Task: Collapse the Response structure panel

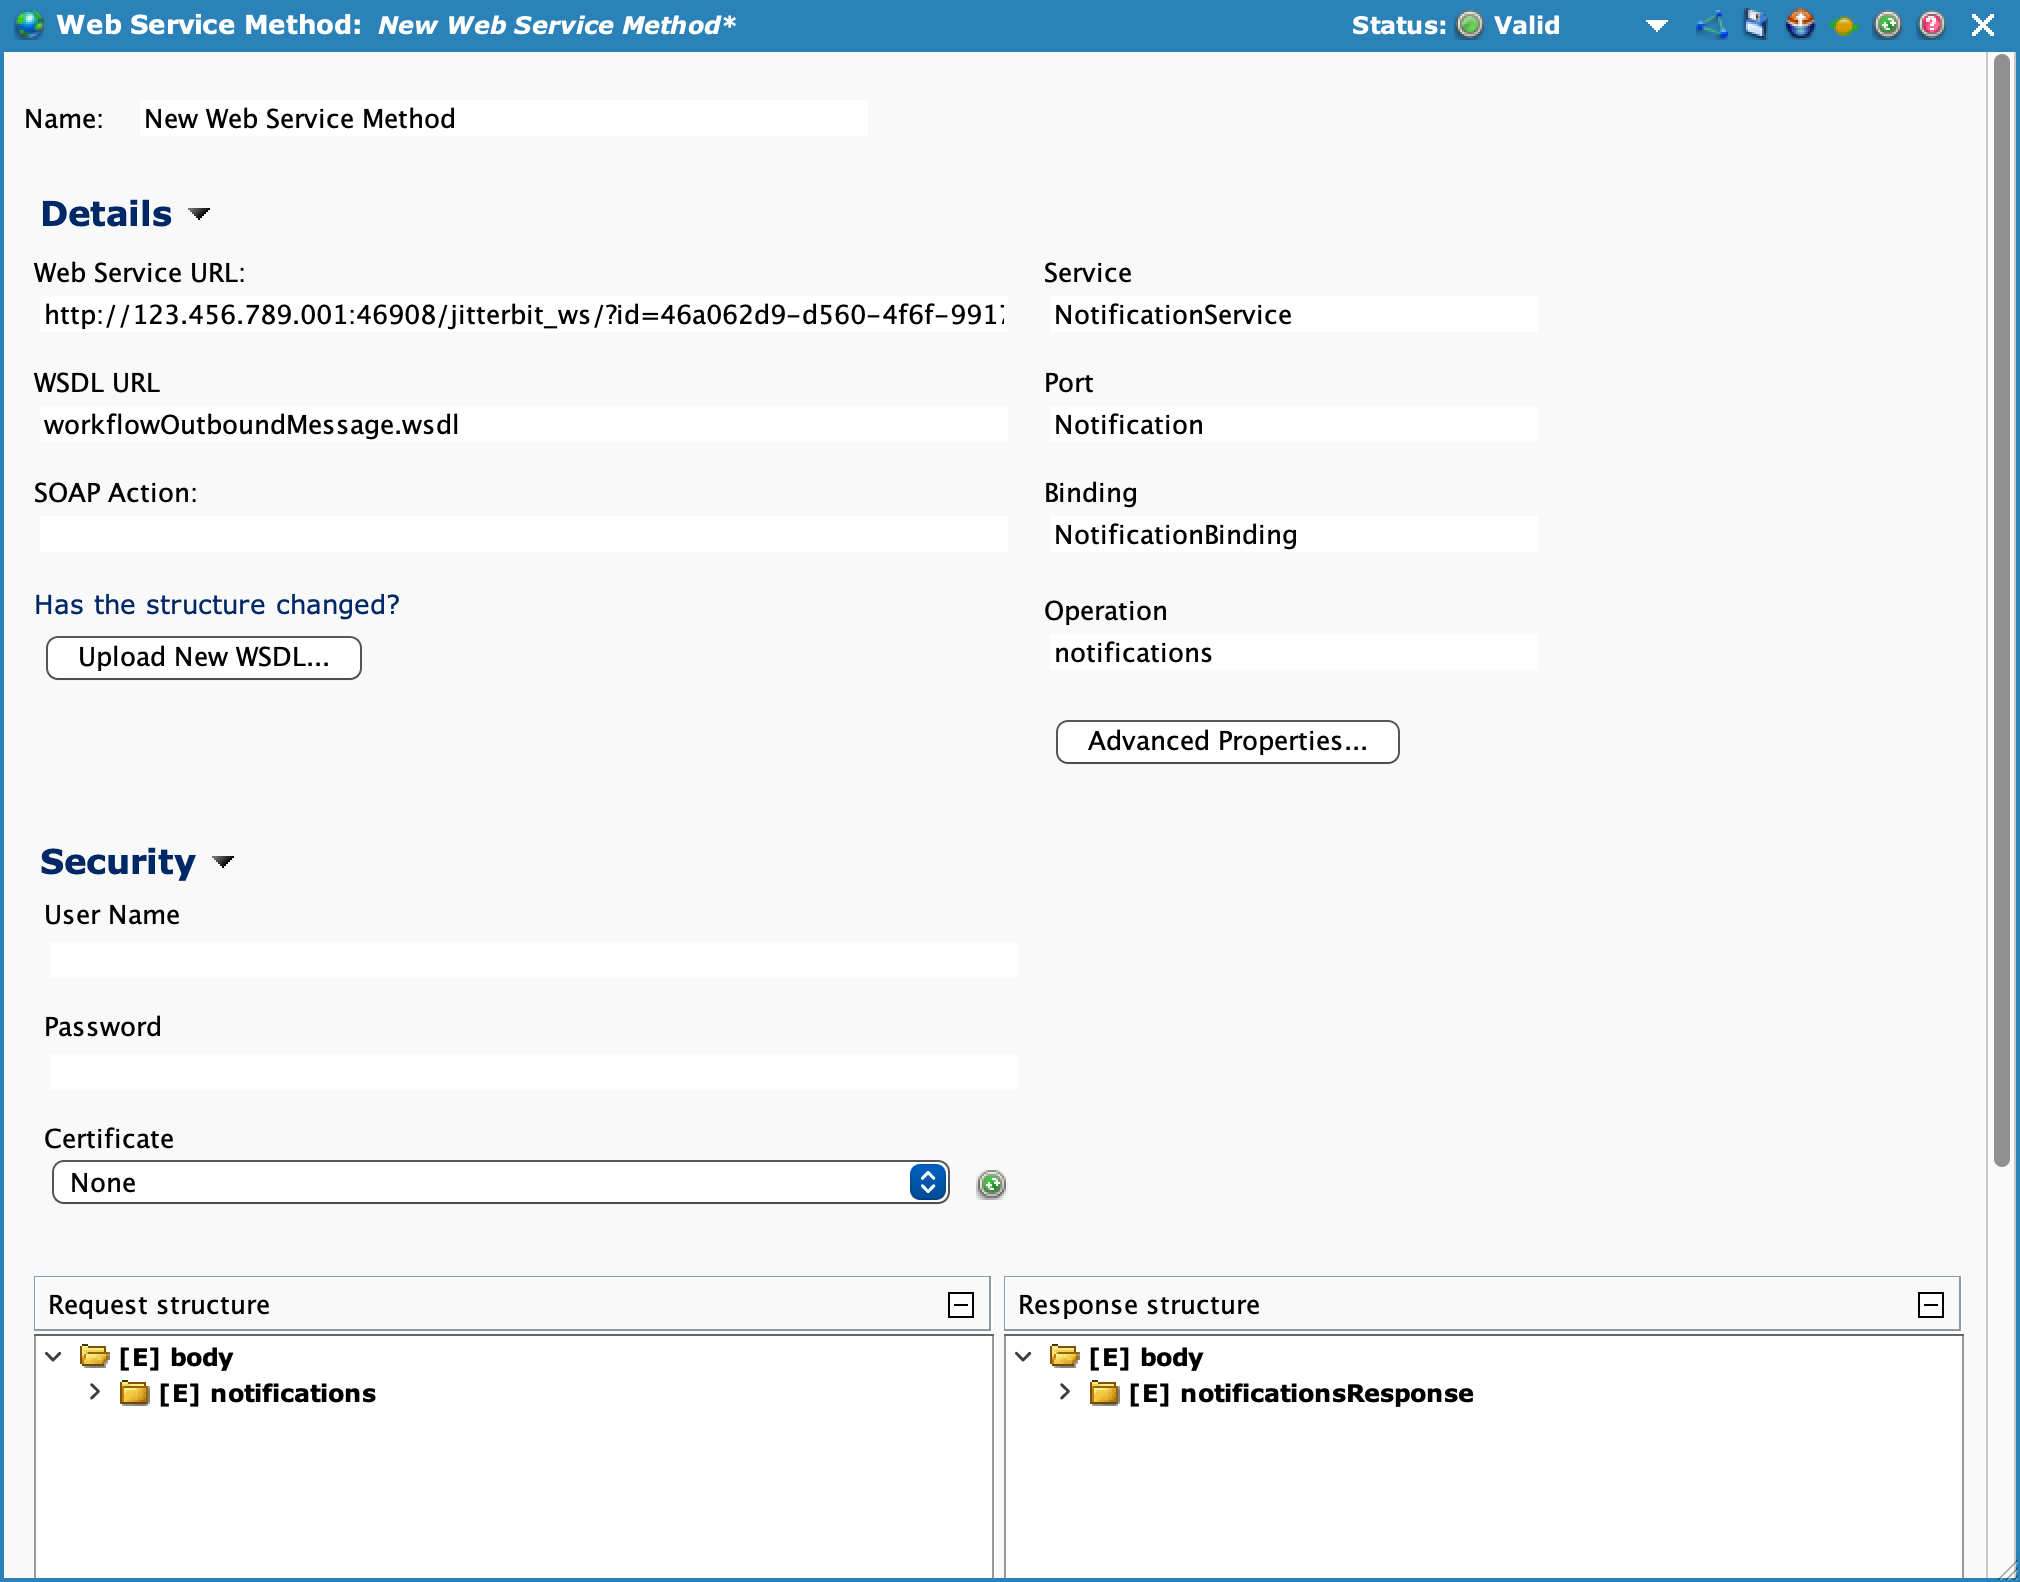Action: (x=1930, y=1303)
